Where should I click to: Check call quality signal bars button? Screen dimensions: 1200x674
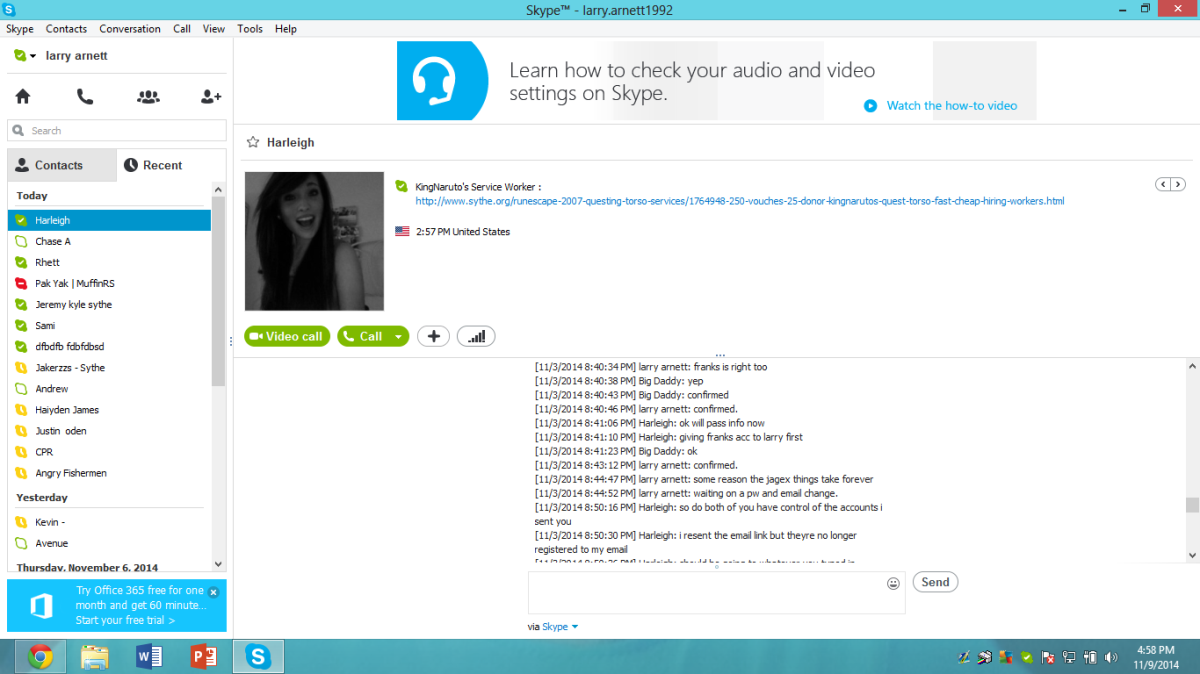tap(476, 336)
